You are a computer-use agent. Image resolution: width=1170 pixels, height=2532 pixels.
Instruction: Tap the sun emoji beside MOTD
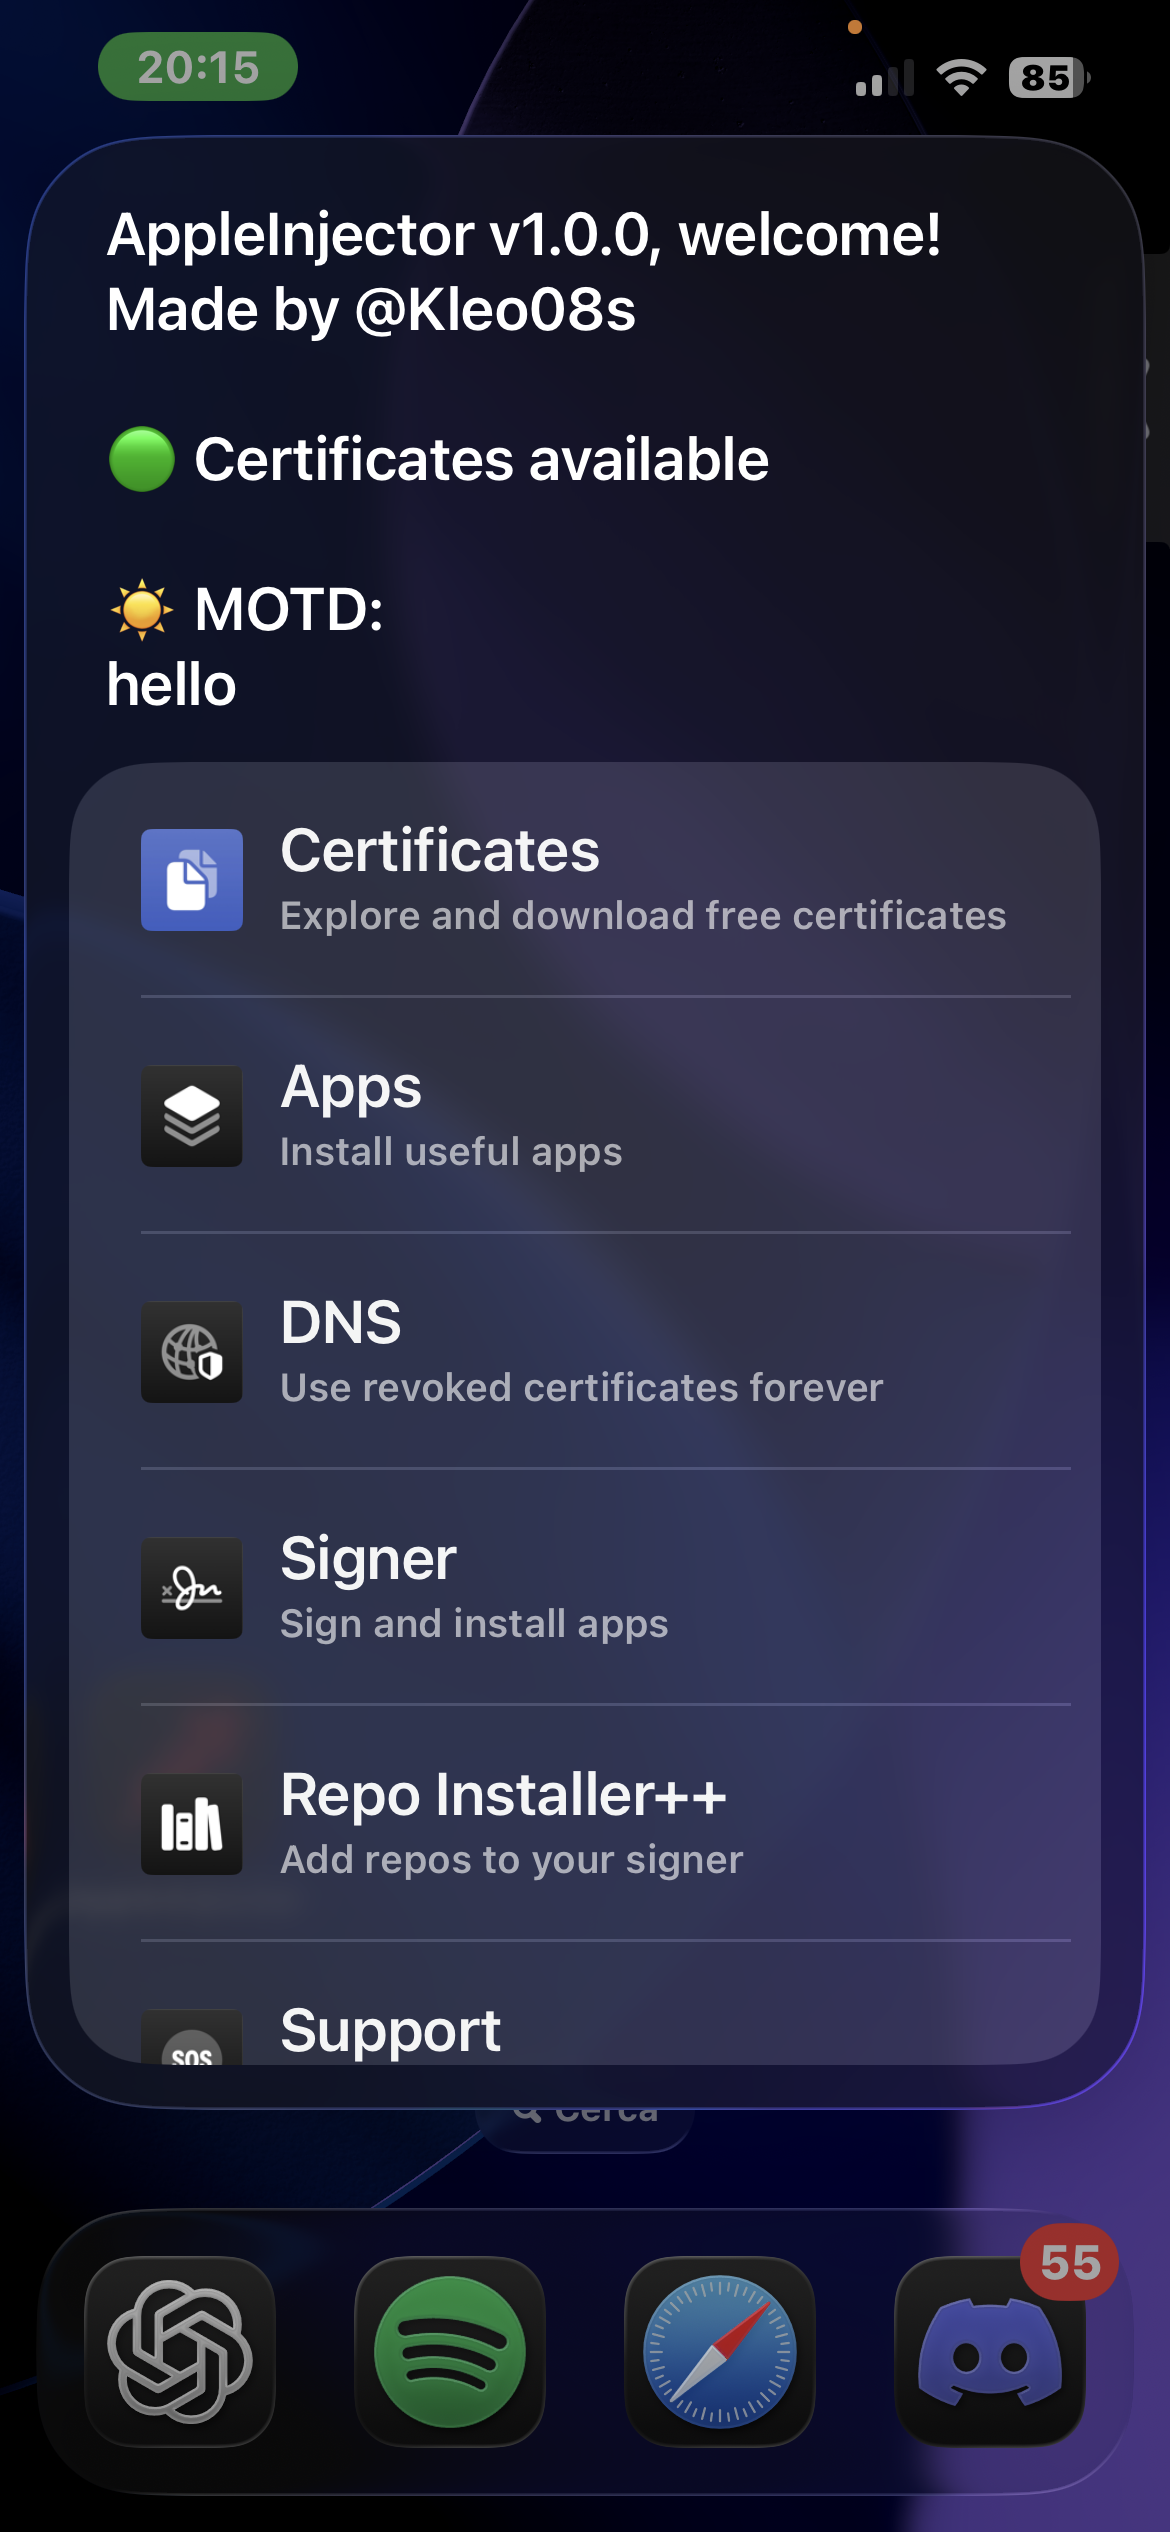[x=142, y=609]
